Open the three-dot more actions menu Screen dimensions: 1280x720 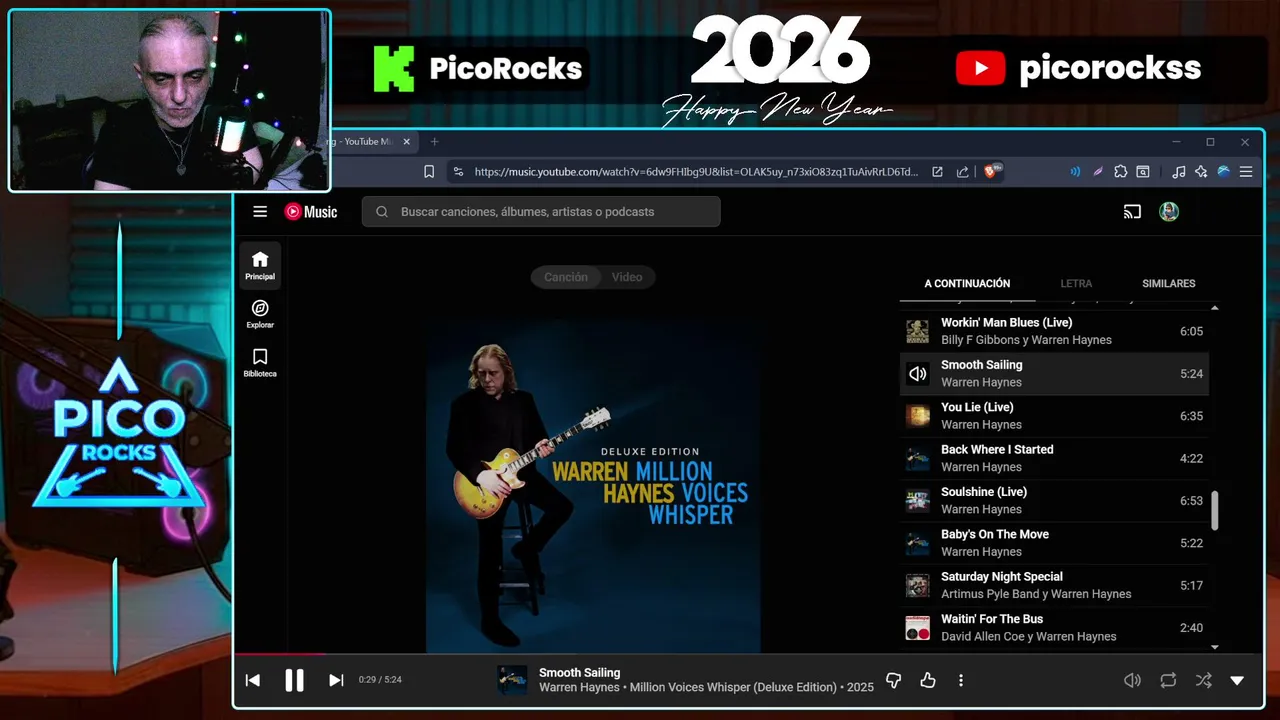[x=961, y=680]
